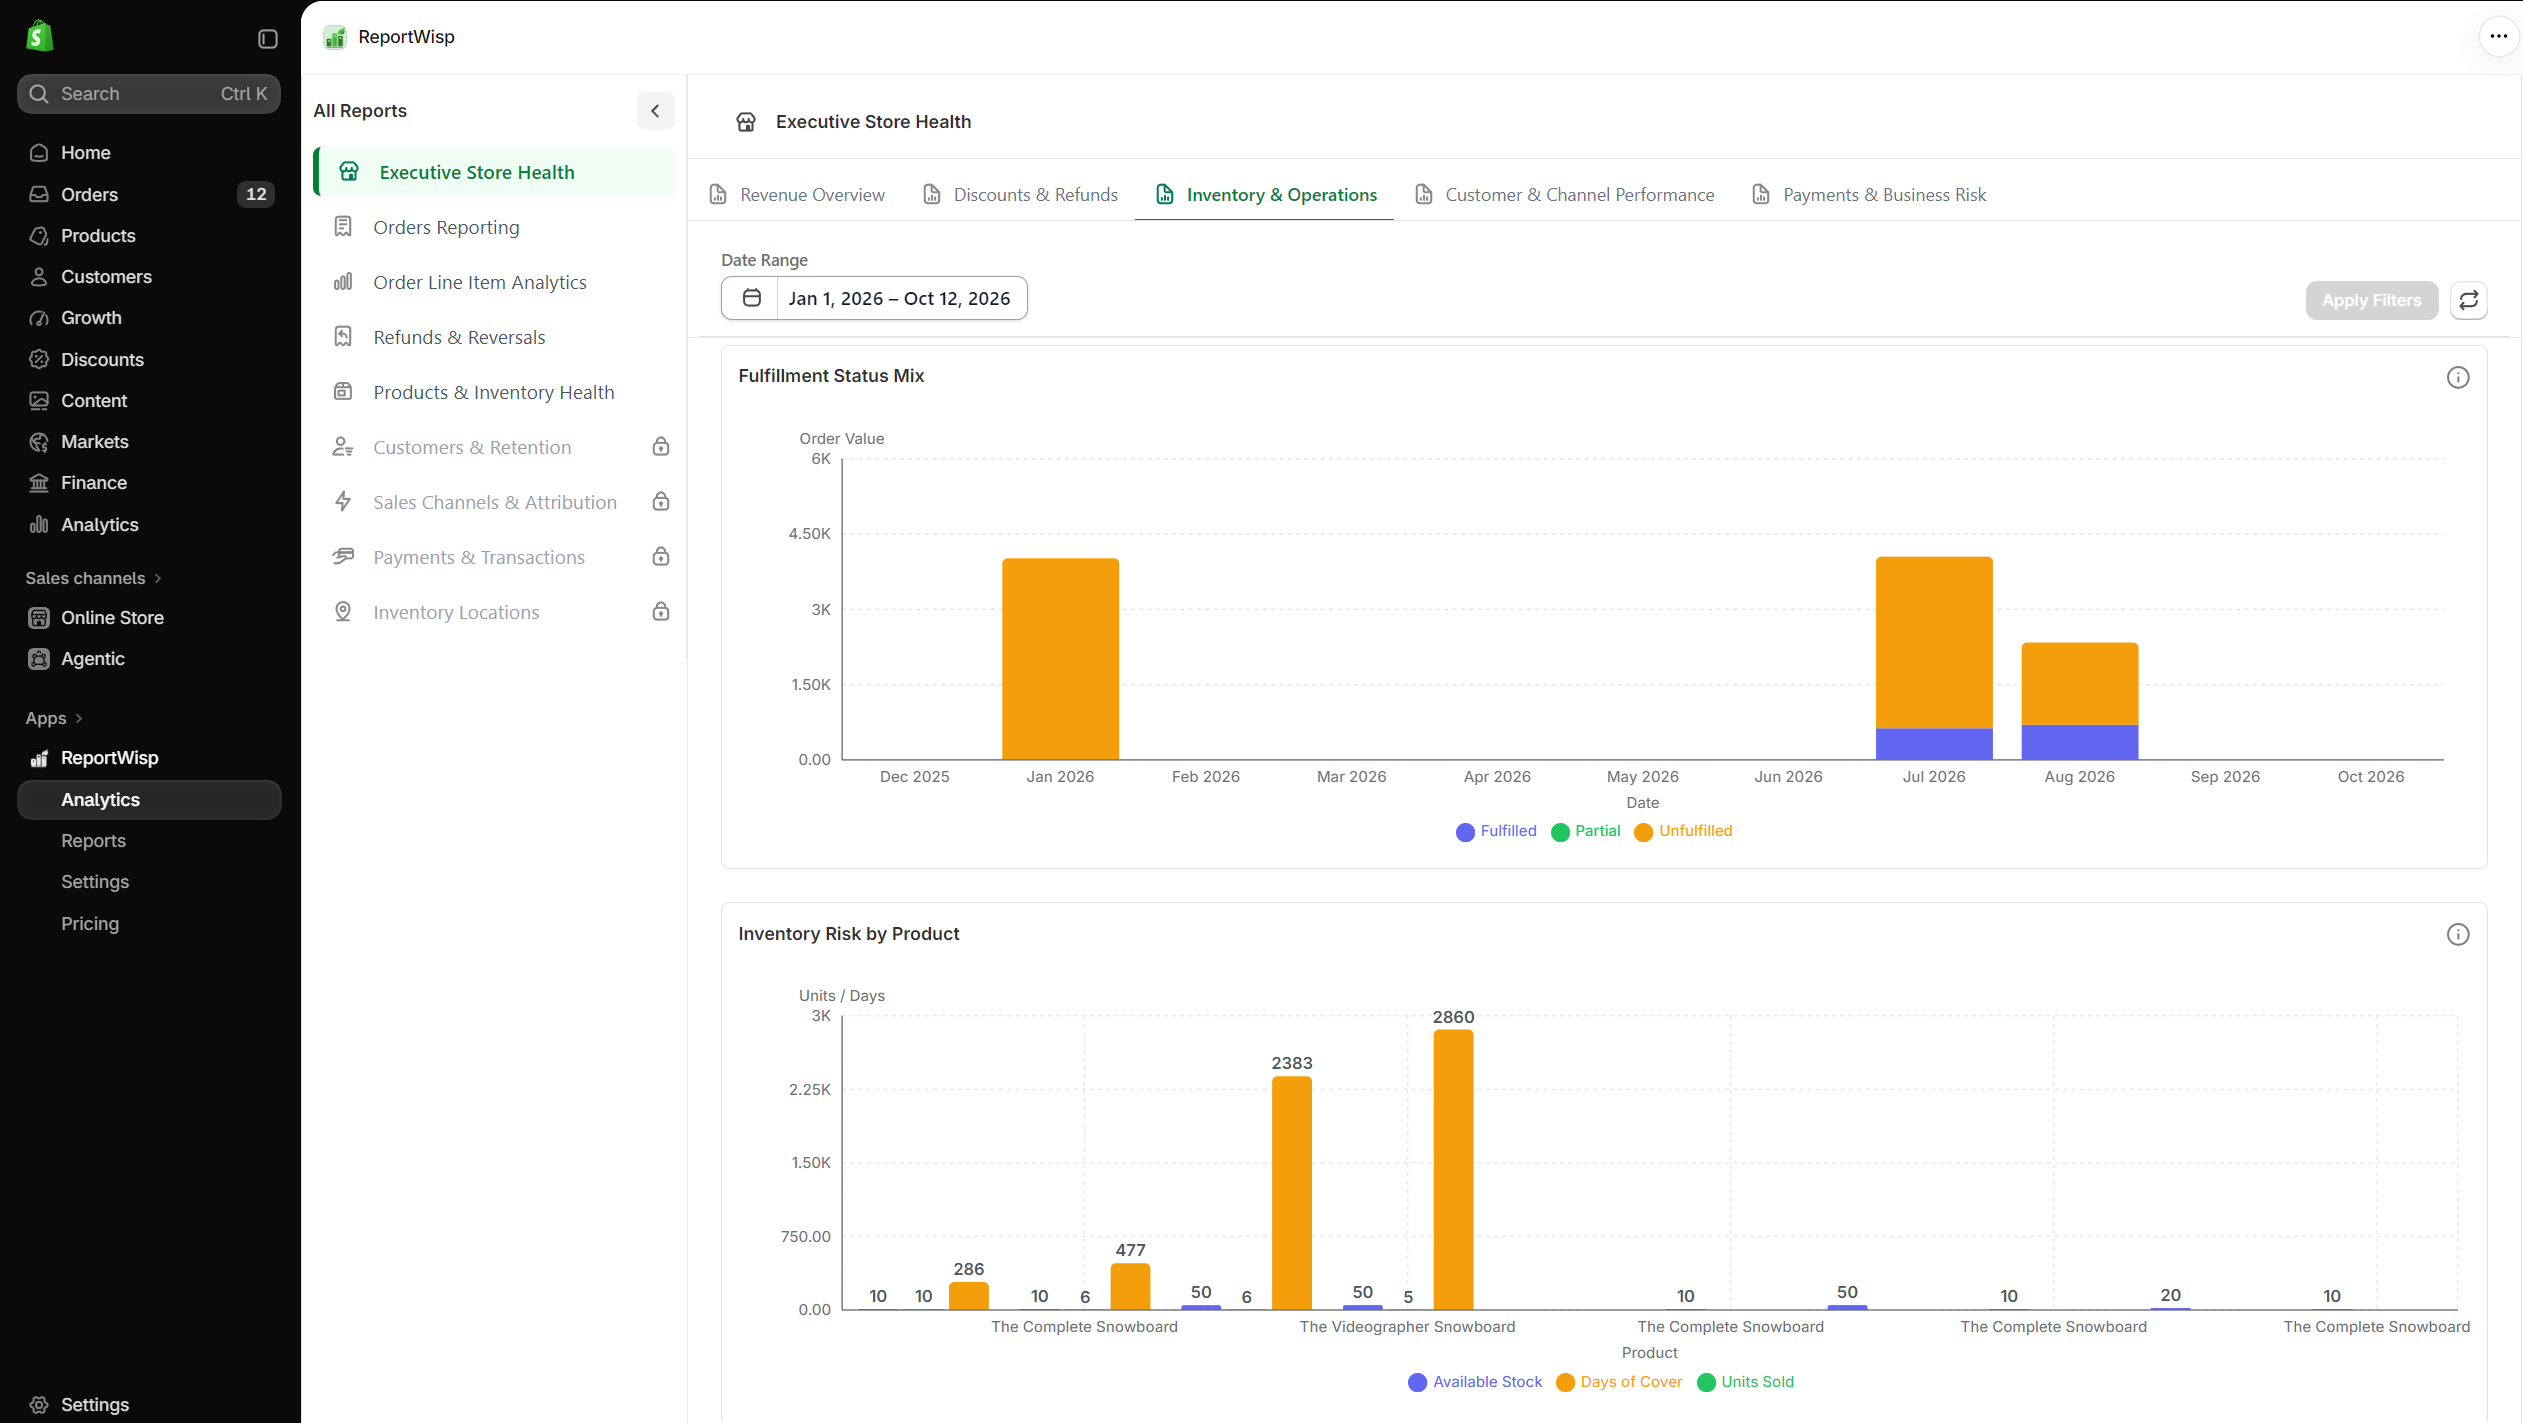Toggle the sidebar collapse icon
Screen dimensions: 2523x1423
click(x=267, y=39)
